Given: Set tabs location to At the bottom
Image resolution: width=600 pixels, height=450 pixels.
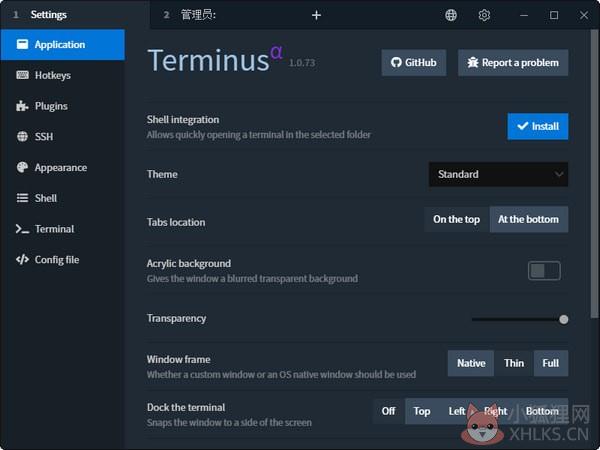Looking at the screenshot, I should pyautogui.click(x=528, y=219).
